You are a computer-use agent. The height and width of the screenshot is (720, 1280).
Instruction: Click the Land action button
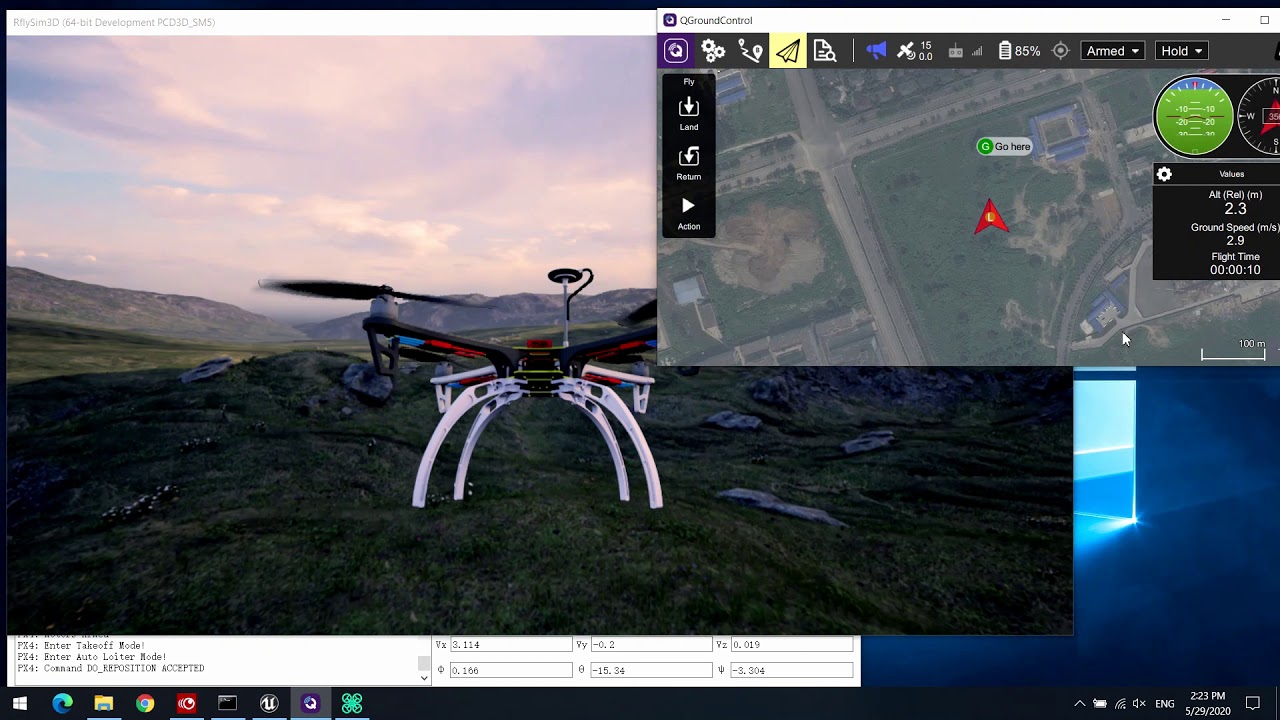pos(689,114)
